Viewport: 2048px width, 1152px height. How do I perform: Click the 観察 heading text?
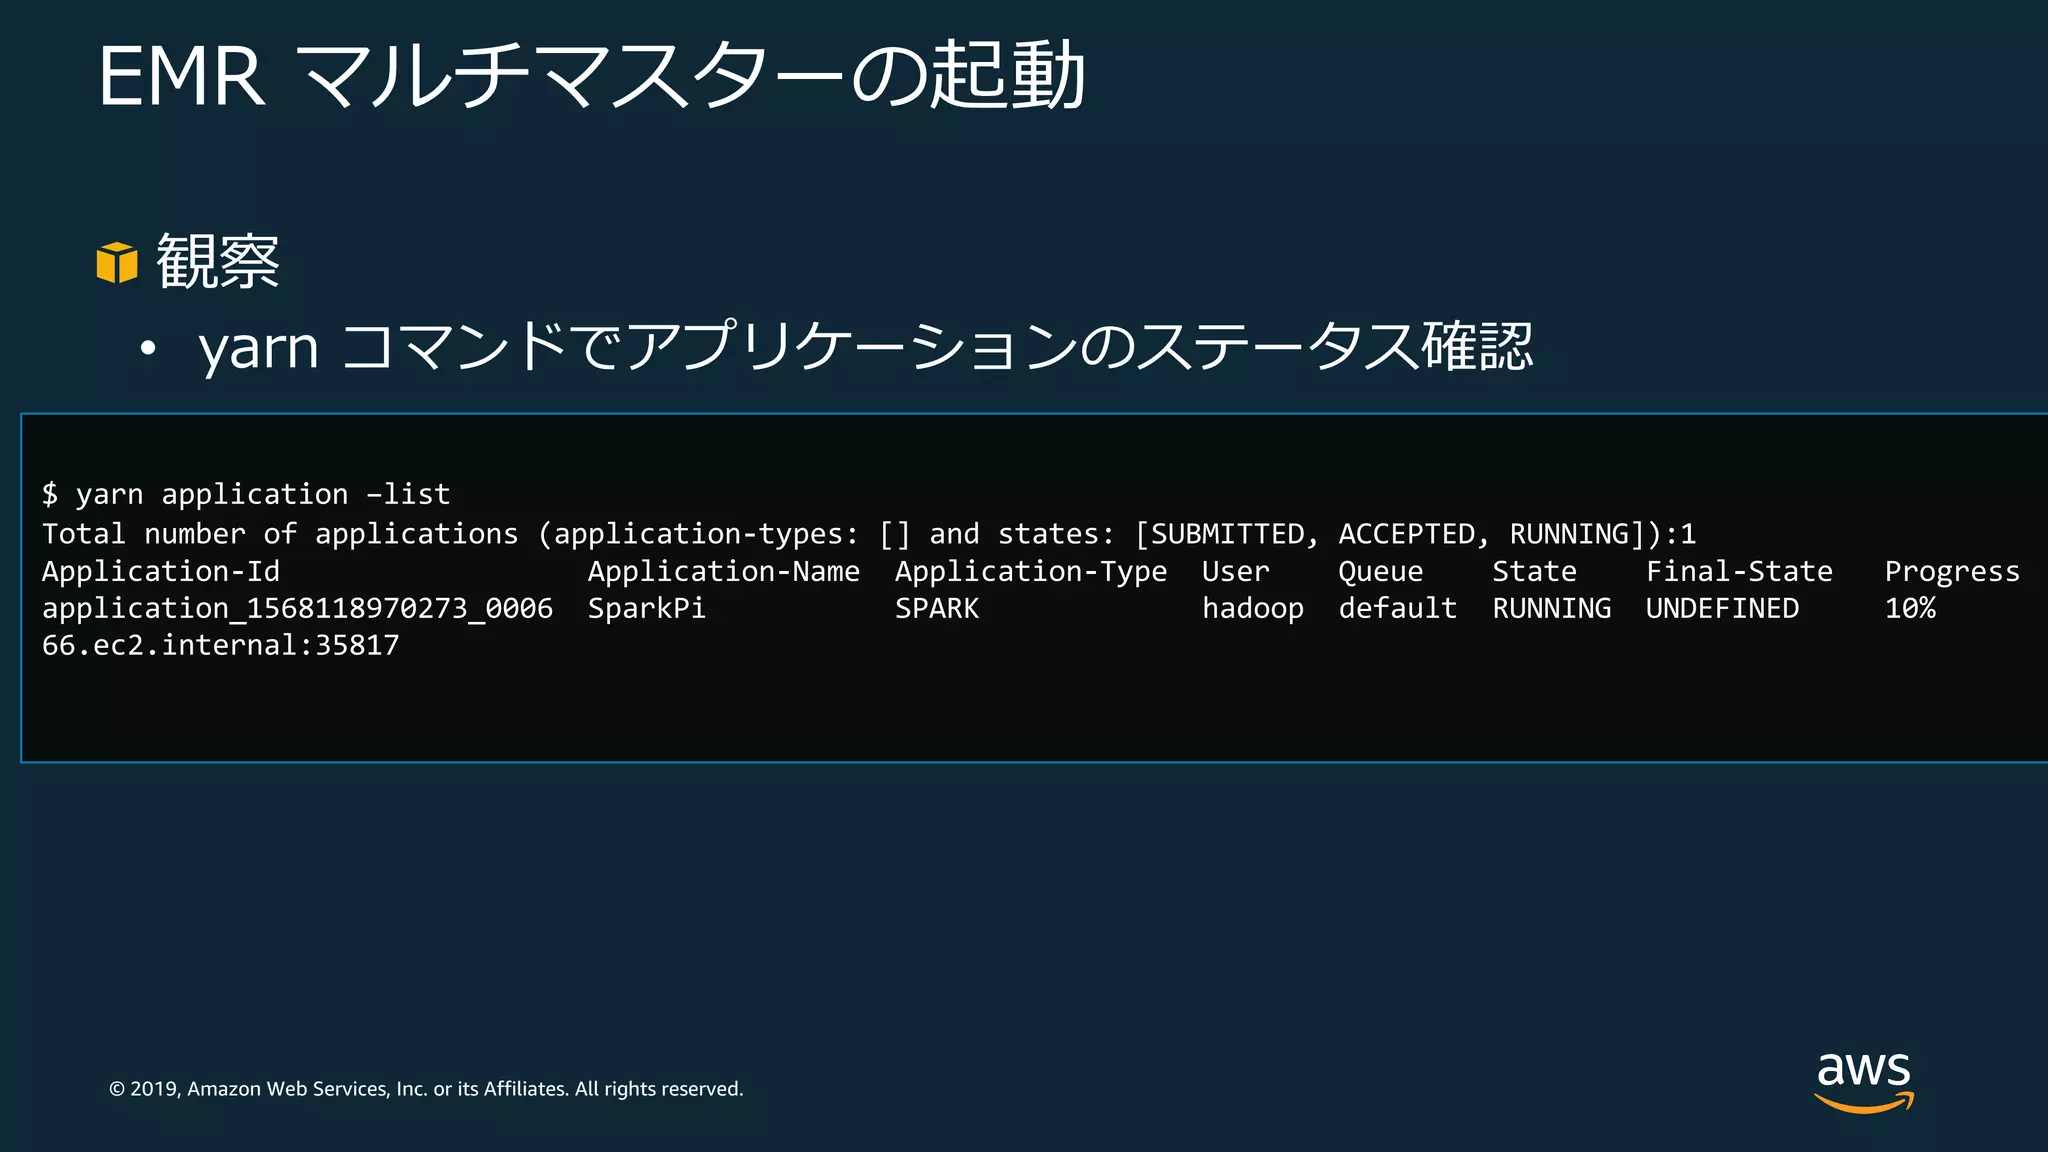pos(218,262)
